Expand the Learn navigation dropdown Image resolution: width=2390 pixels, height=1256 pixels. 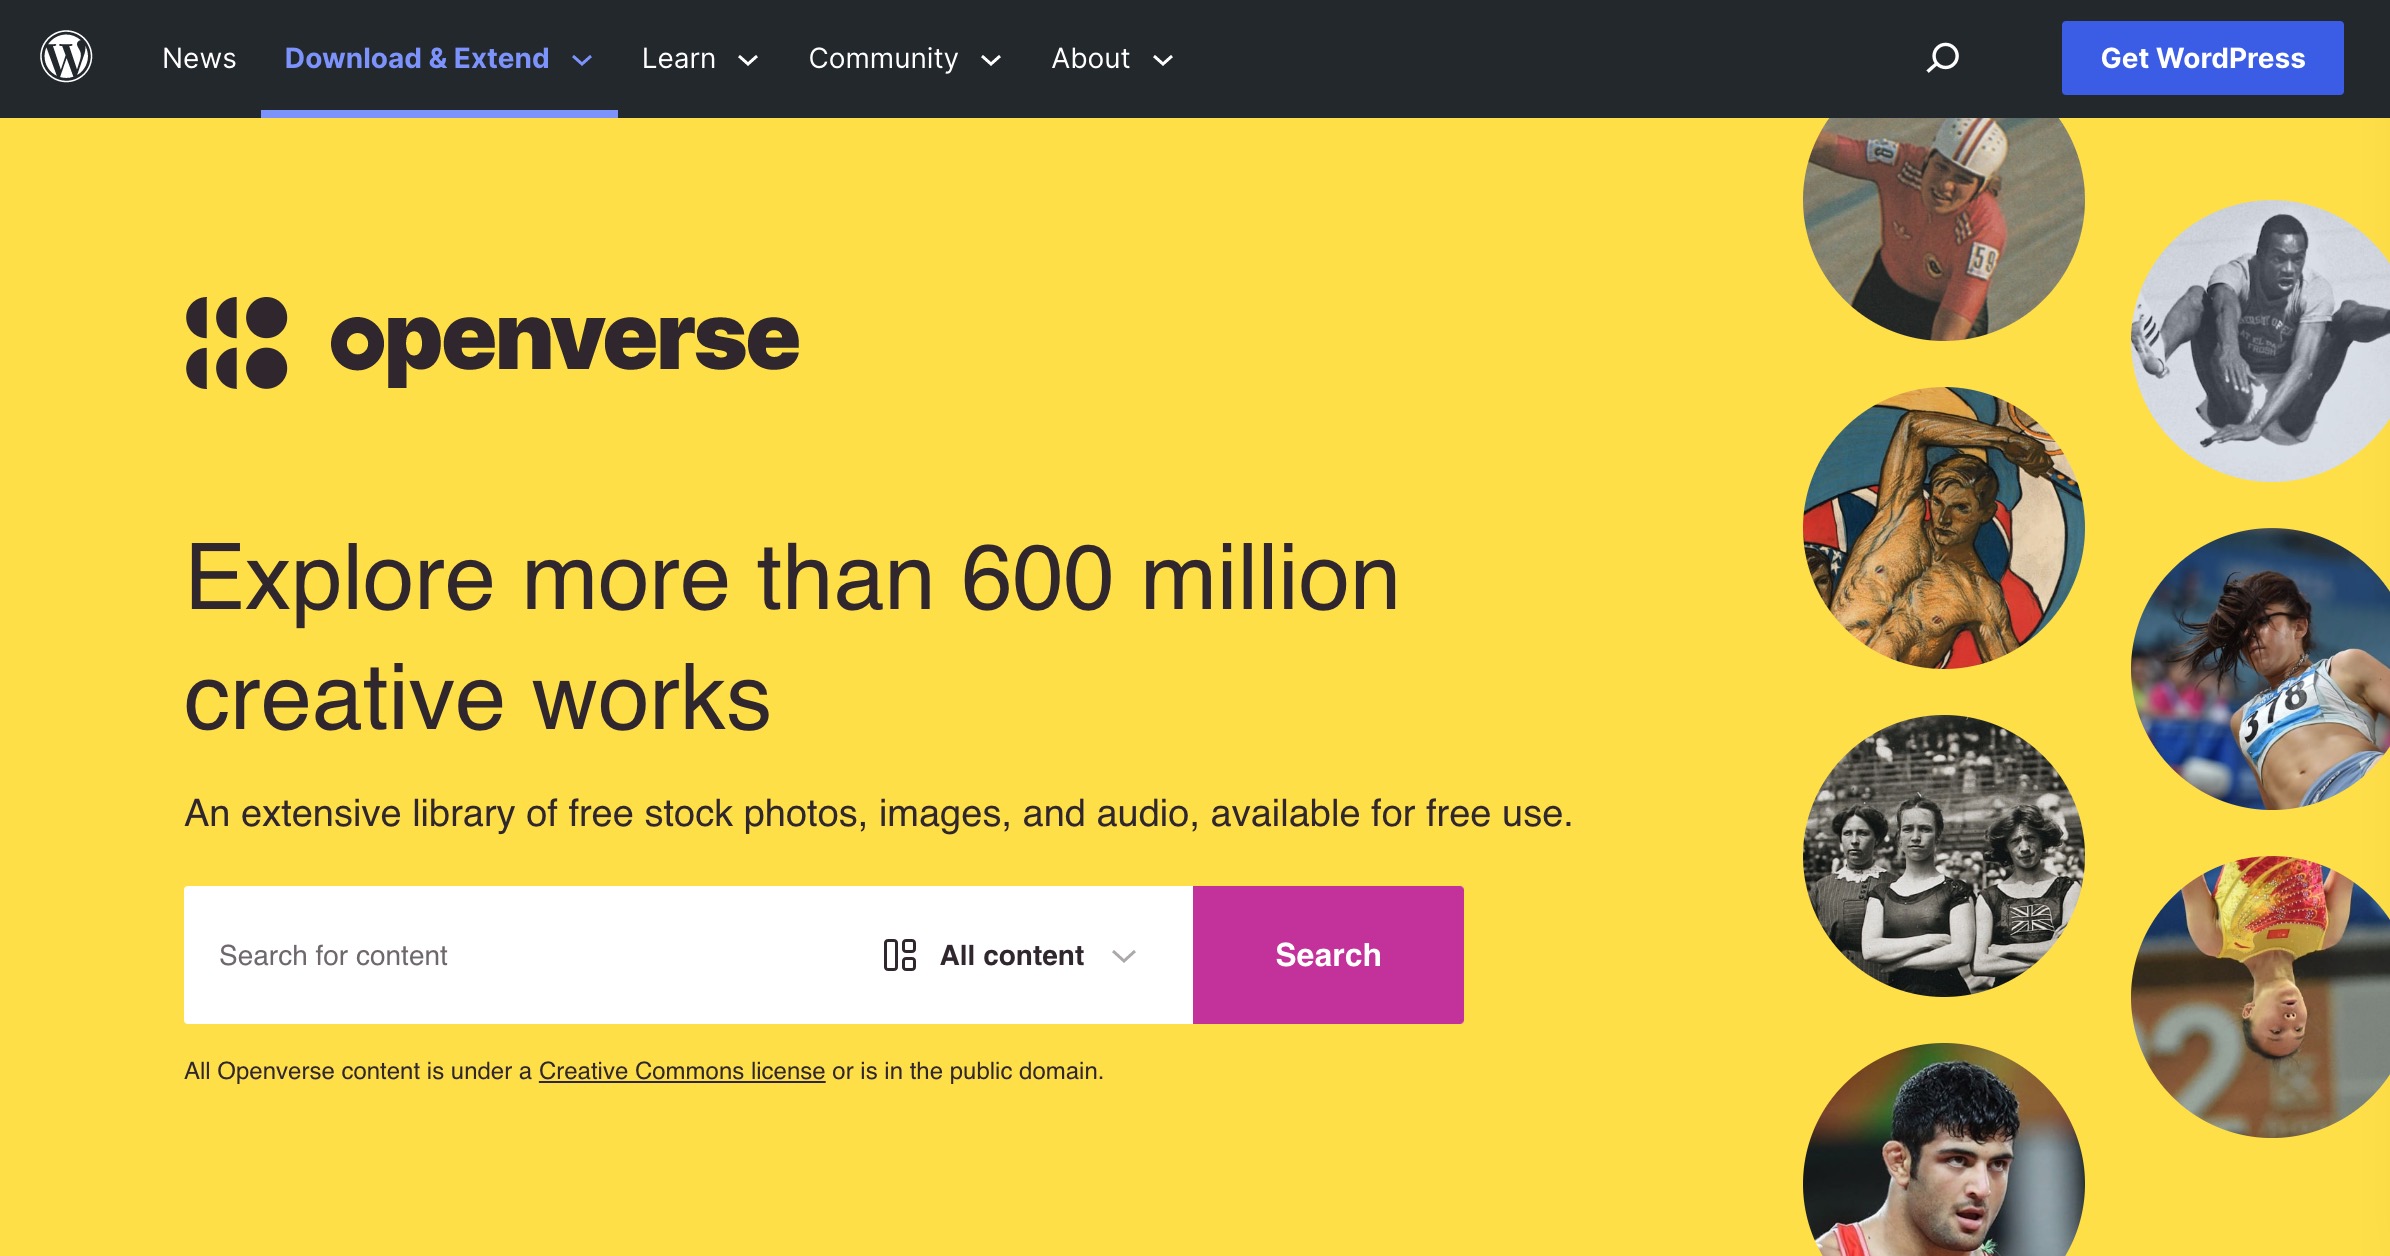pos(748,61)
